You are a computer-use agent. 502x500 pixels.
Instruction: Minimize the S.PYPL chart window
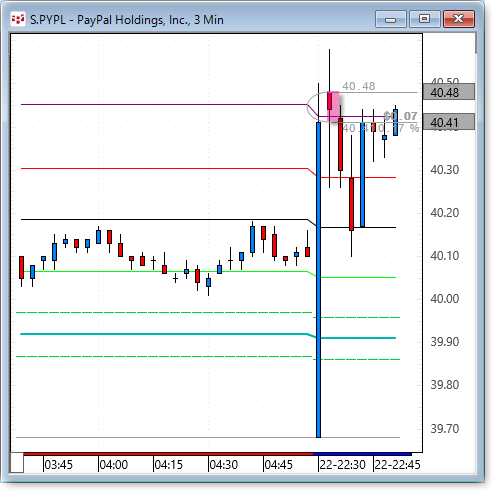[x=390, y=19]
